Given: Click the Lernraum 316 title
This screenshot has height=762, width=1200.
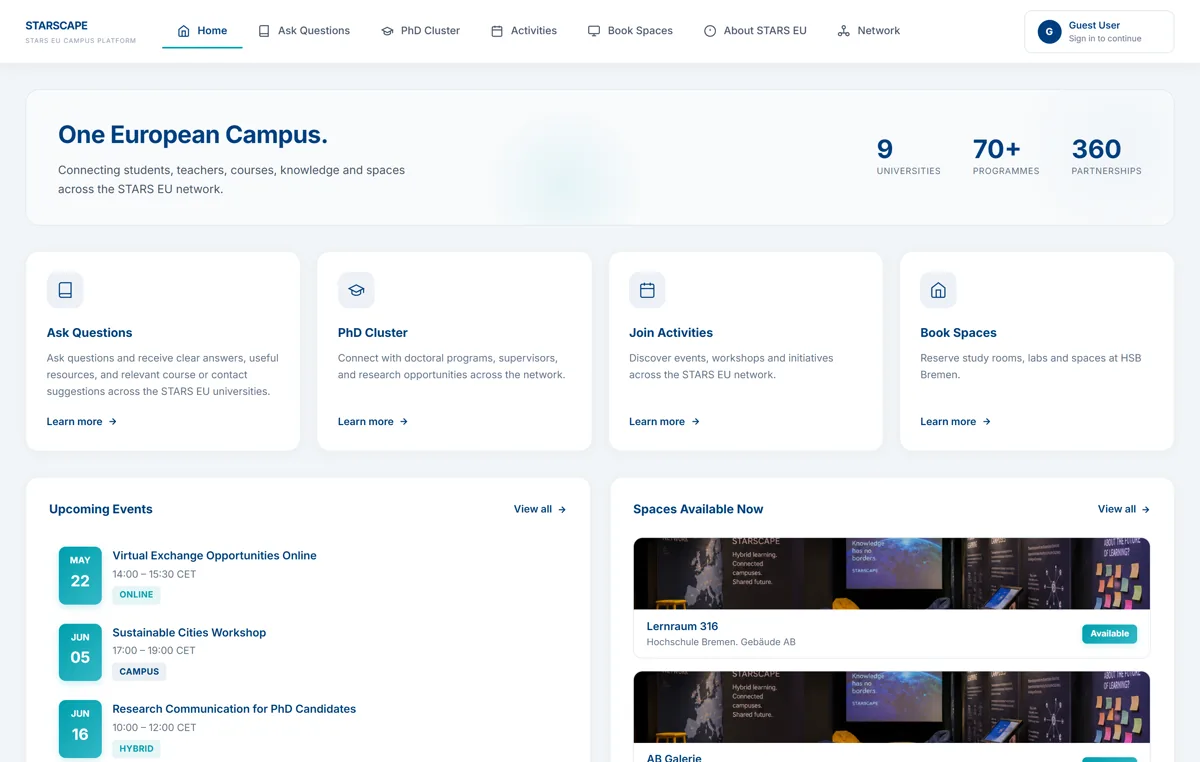Looking at the screenshot, I should [682, 627].
